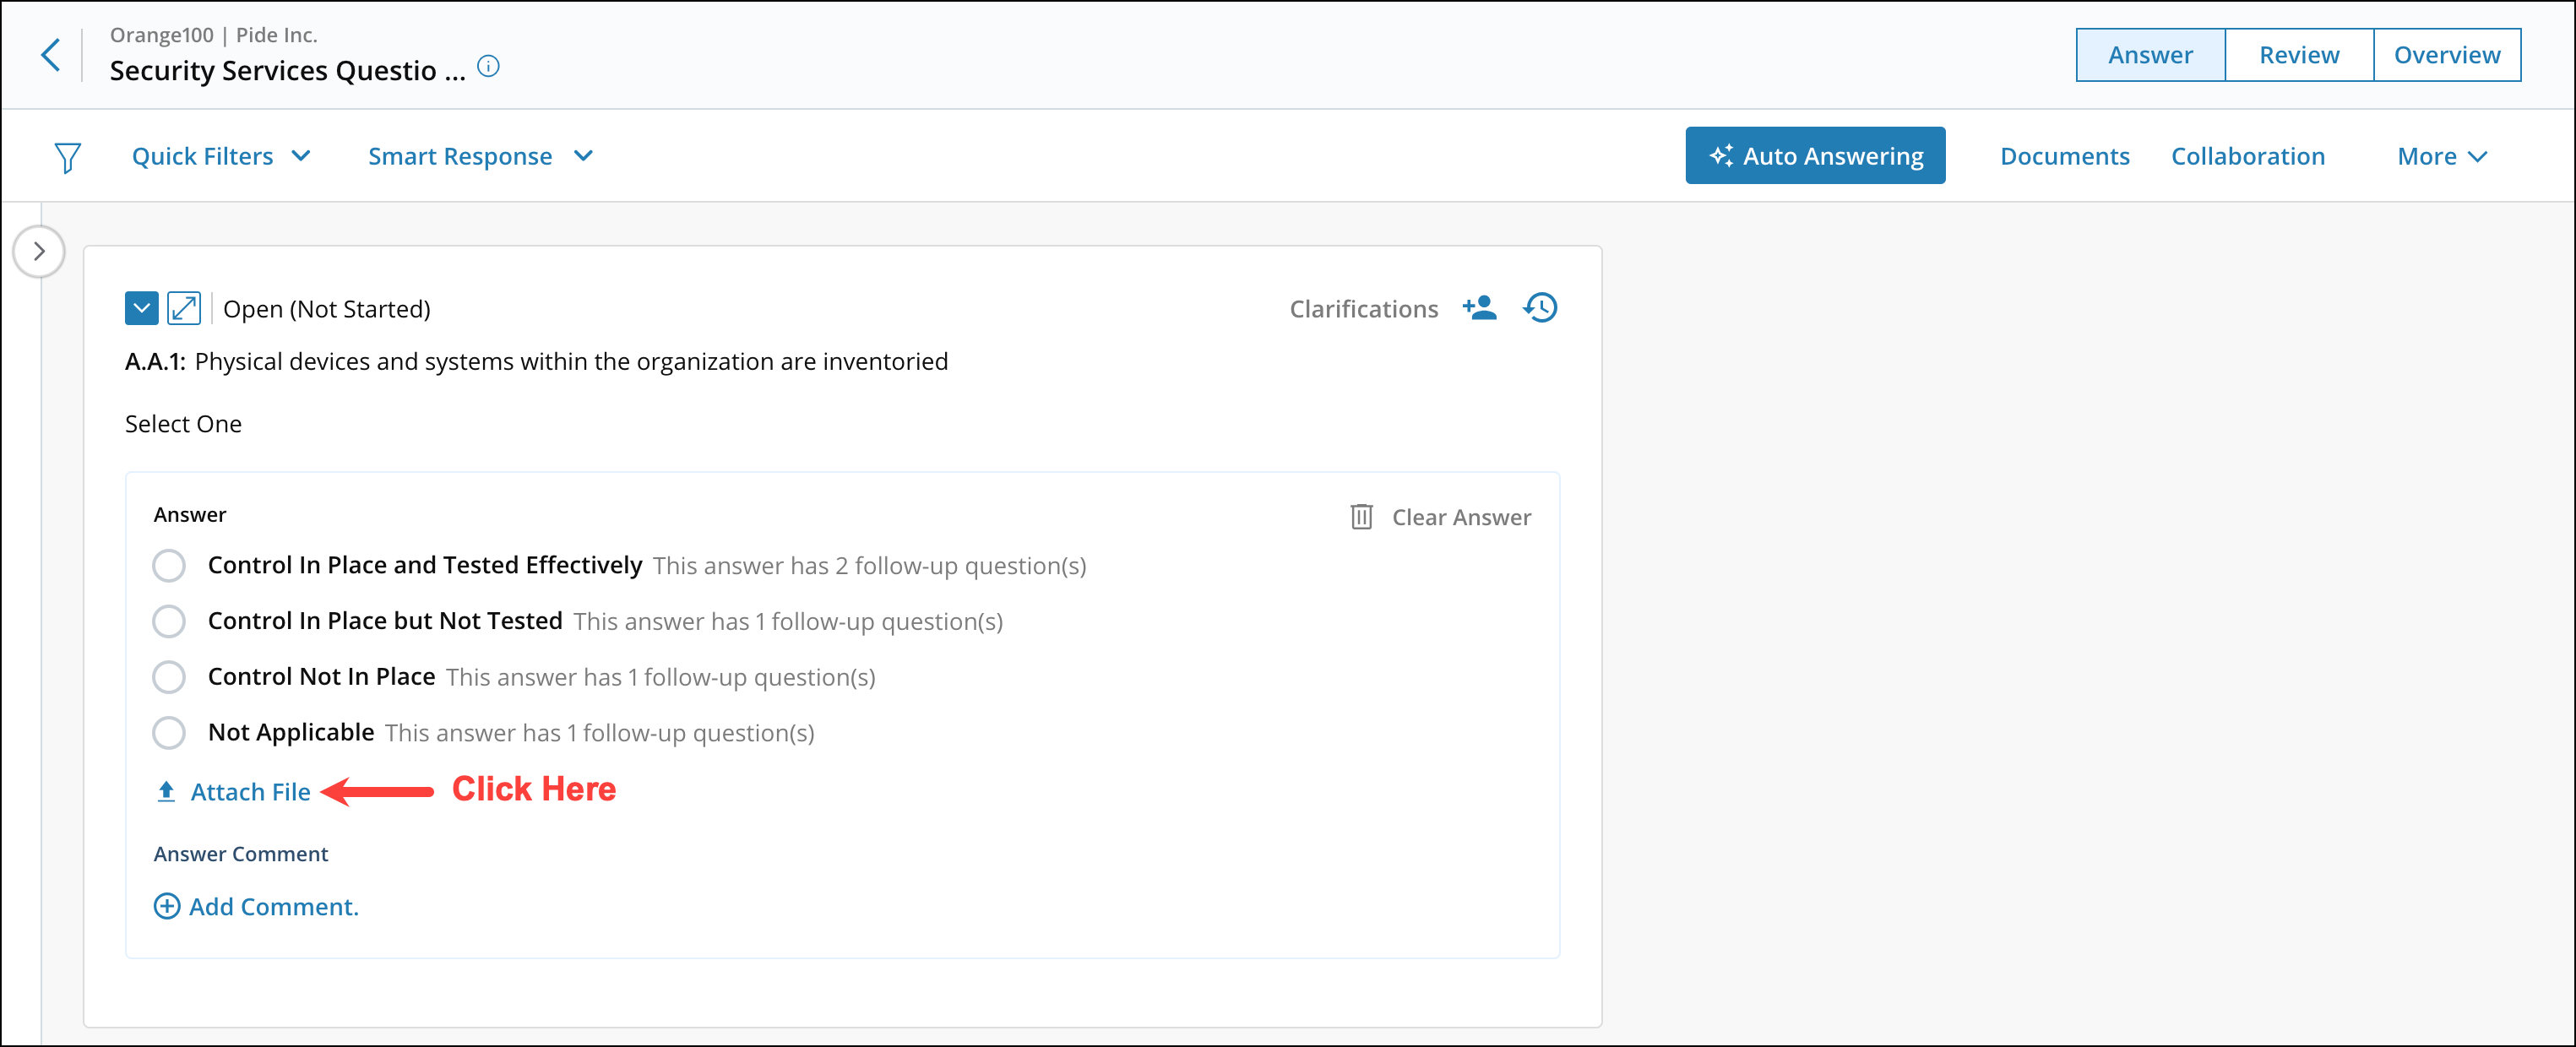2576x1047 pixels.
Task: Open the Quick Filters dropdown
Action: (x=222, y=156)
